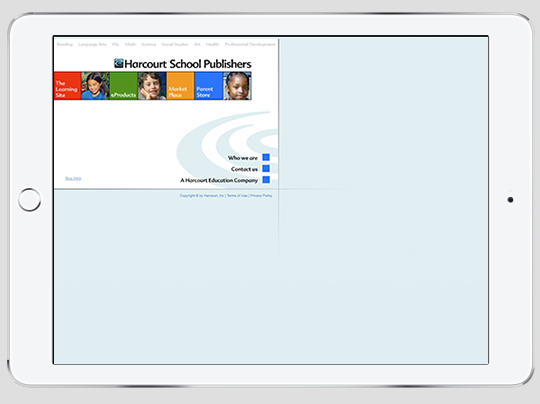Open Professional Development in top navigation
The height and width of the screenshot is (404, 540).
click(x=250, y=44)
